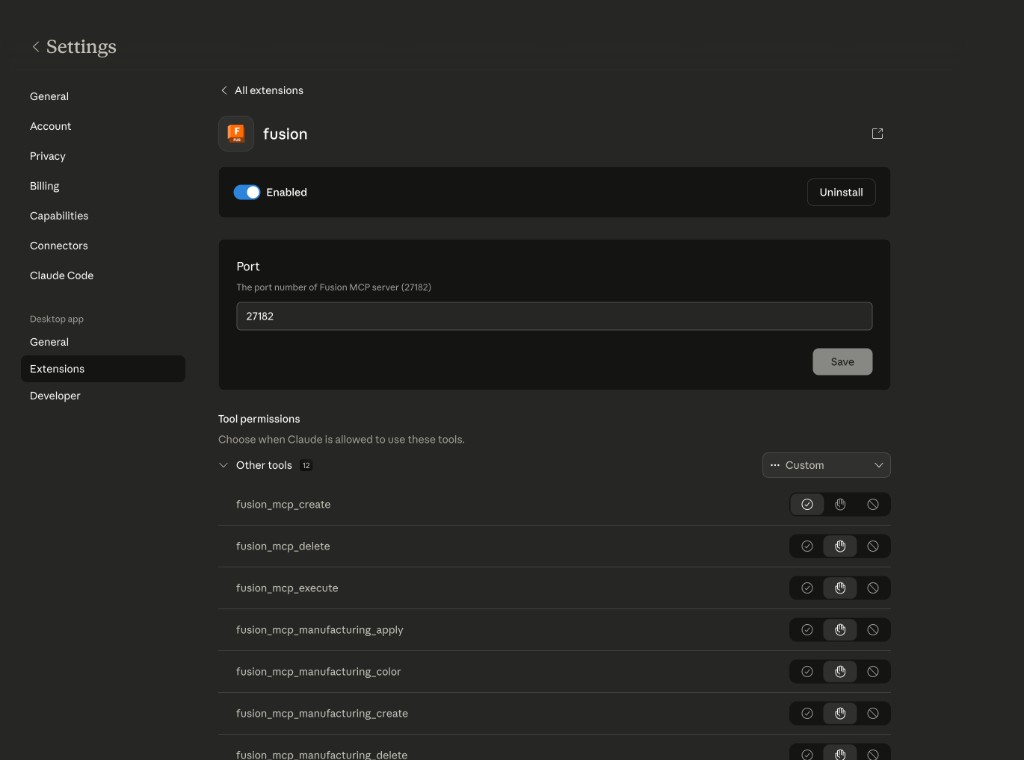Open Connectors settings

tap(59, 245)
